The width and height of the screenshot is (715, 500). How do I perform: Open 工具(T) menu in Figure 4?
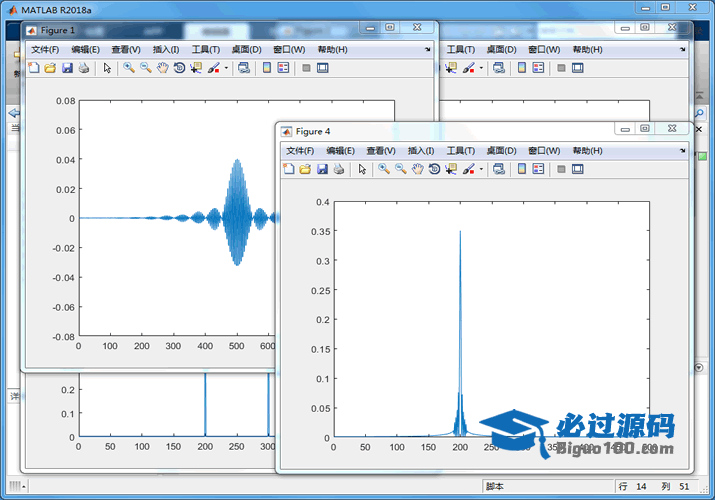461,150
